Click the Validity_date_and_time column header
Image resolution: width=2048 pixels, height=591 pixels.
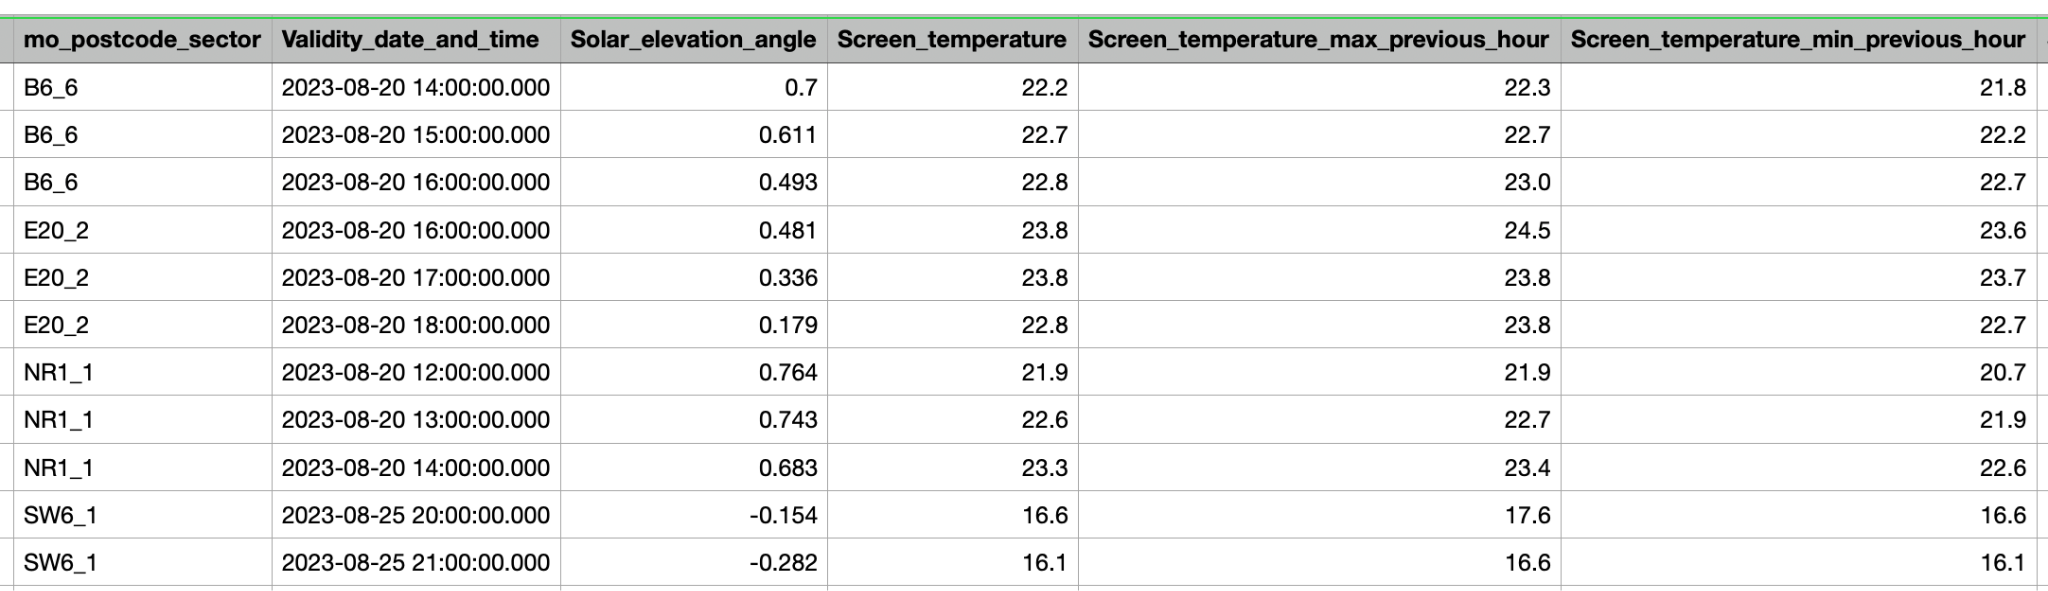point(416,40)
